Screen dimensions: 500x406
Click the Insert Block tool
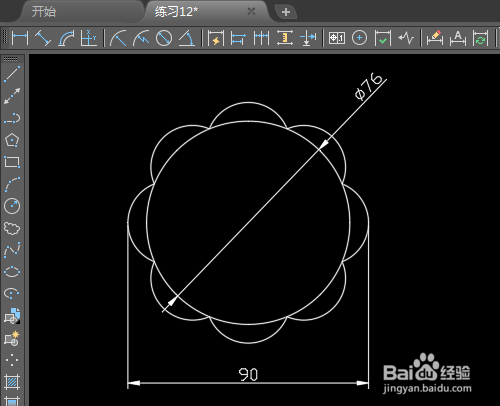(x=12, y=316)
